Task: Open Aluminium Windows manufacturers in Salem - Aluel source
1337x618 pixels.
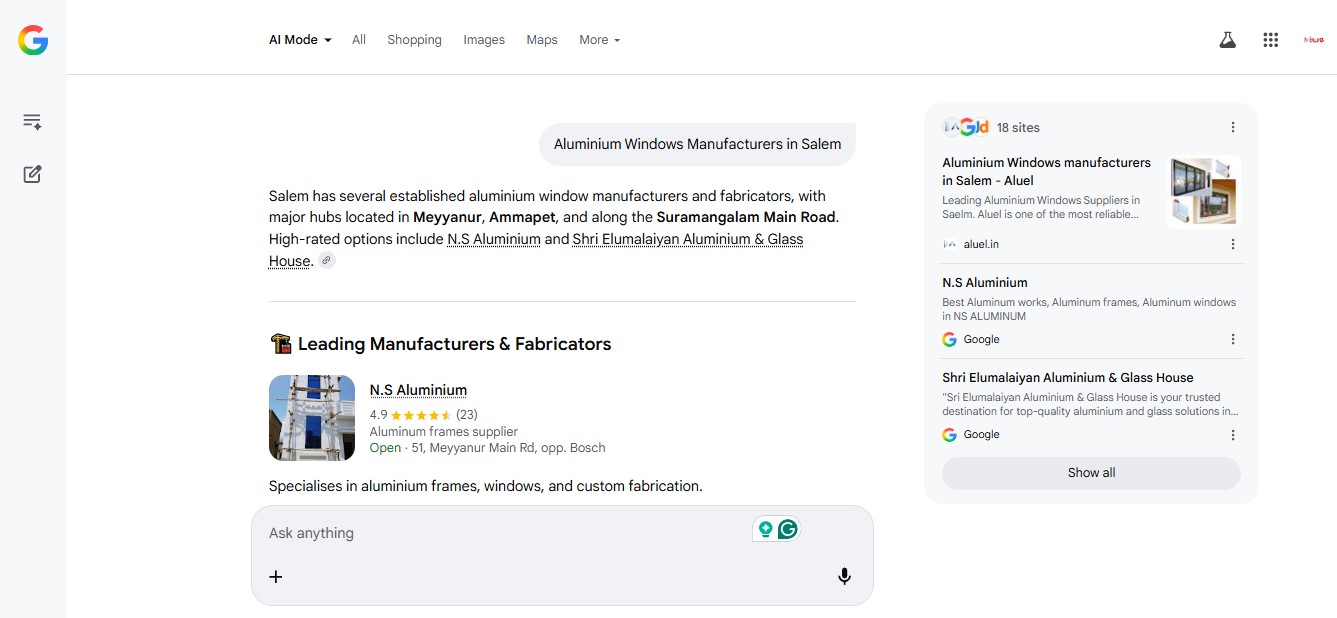Action: (x=1046, y=172)
